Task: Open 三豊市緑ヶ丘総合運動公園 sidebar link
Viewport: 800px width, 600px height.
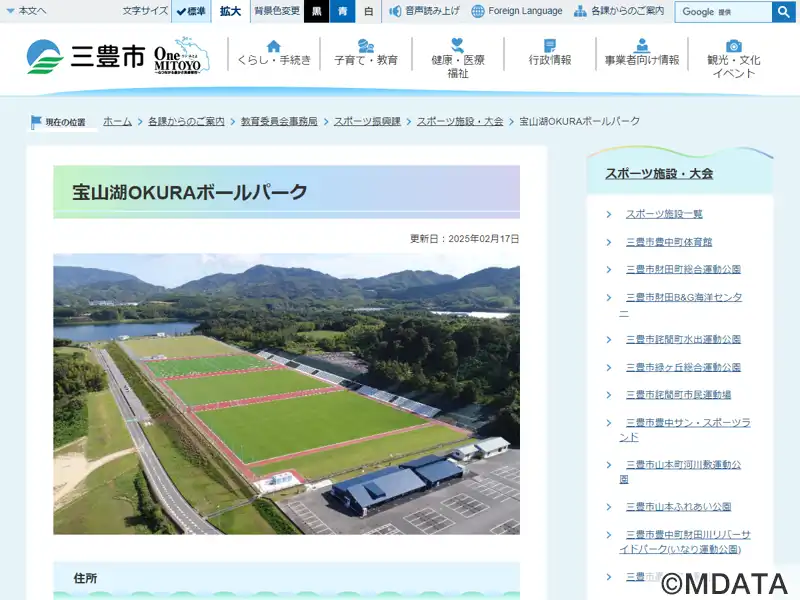Action: (683, 367)
